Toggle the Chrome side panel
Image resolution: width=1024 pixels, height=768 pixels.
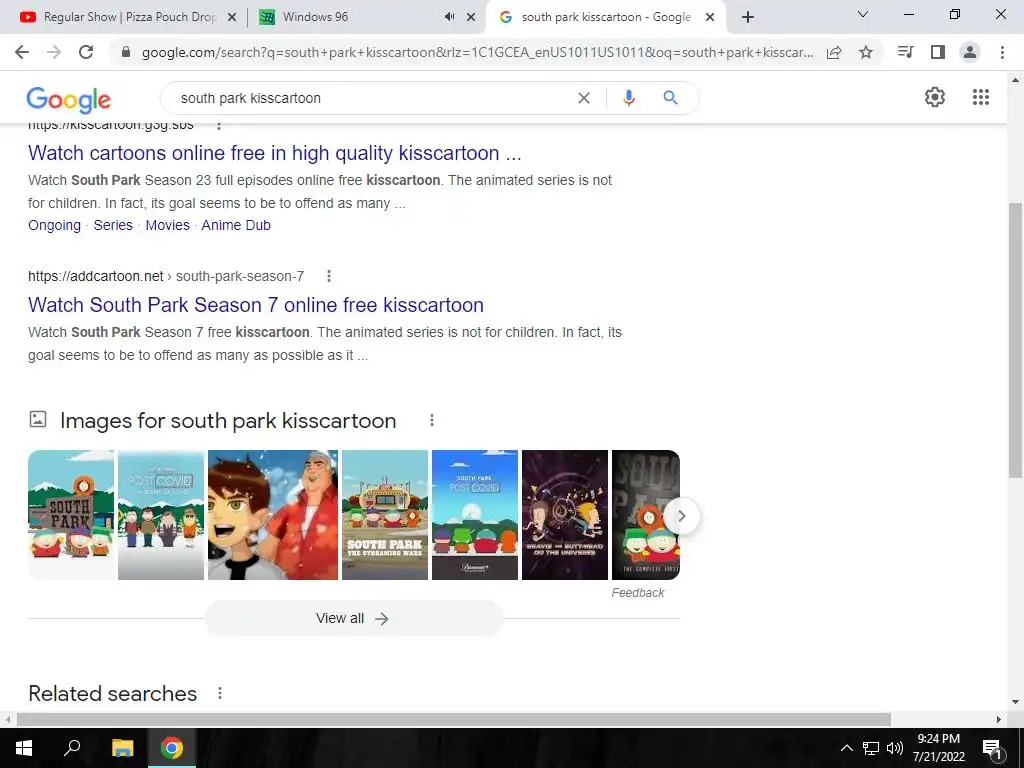tap(938, 52)
